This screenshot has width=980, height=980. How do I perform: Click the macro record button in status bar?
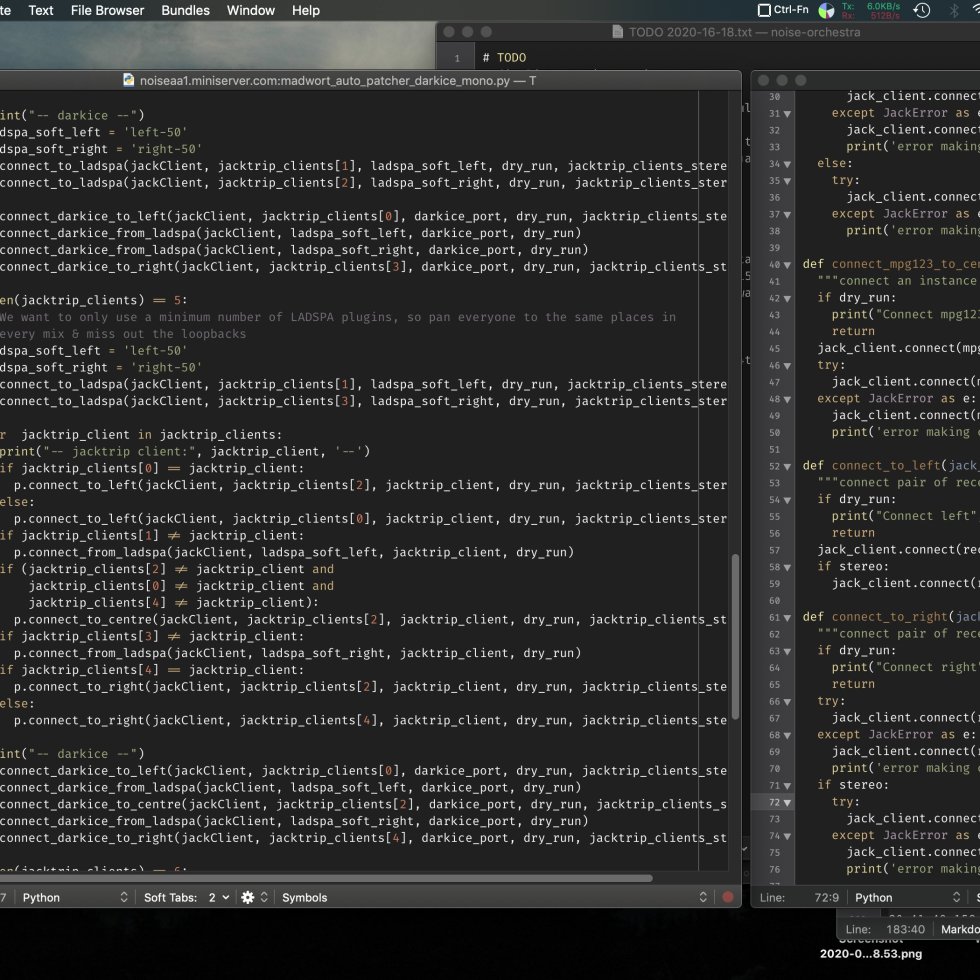coord(728,897)
